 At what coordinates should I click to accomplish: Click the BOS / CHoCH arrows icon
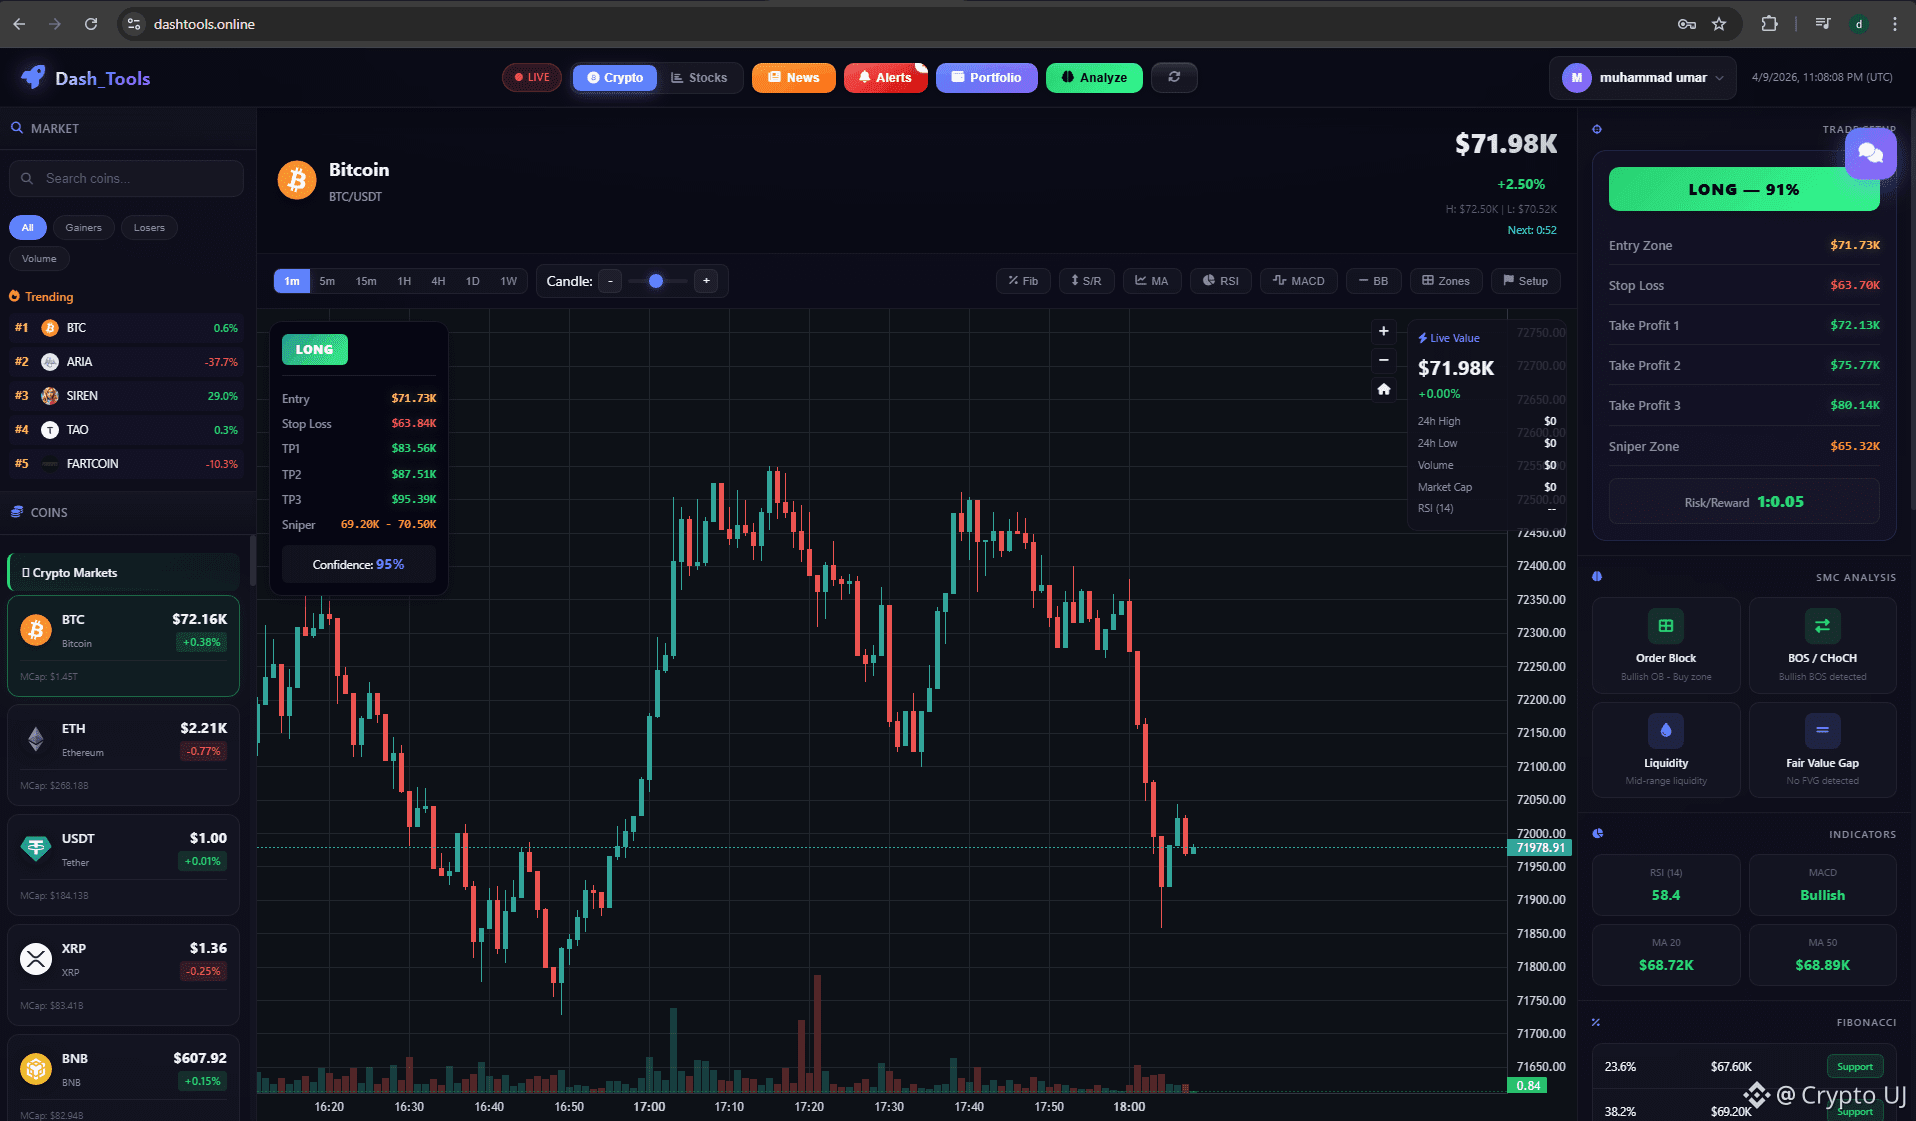1822,626
